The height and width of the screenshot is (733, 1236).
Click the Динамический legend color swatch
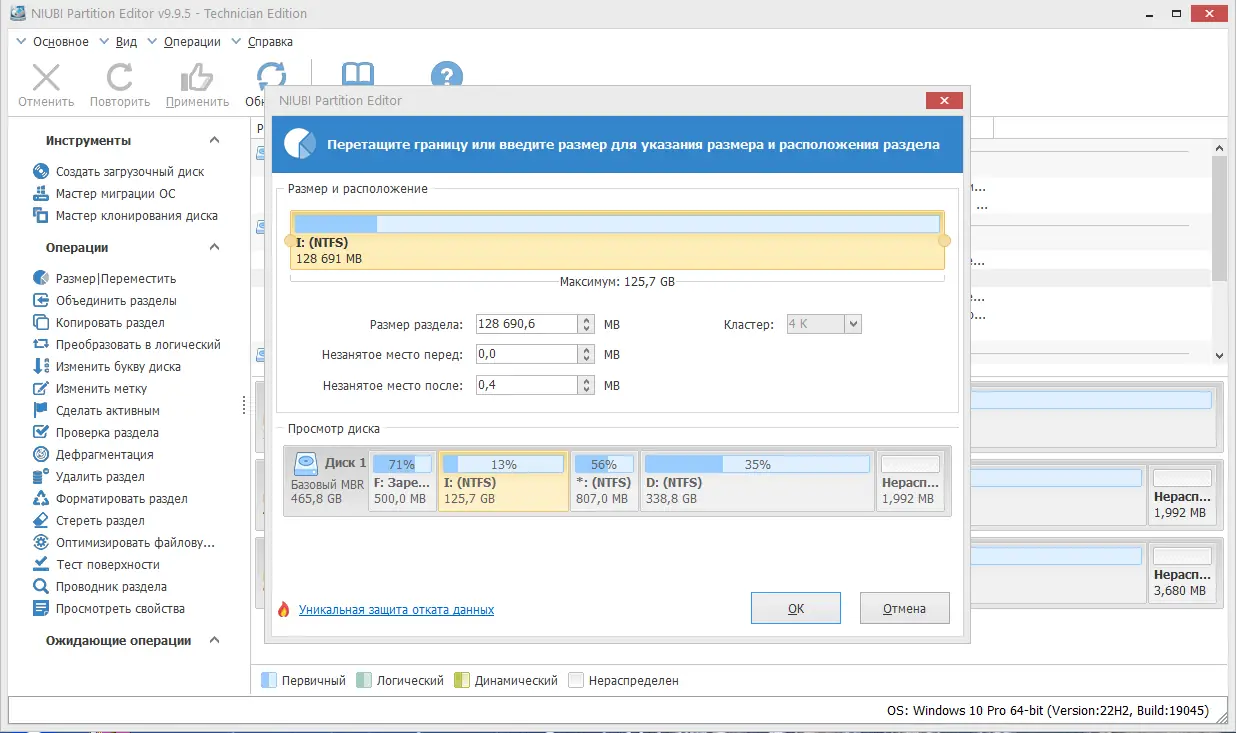[461, 681]
